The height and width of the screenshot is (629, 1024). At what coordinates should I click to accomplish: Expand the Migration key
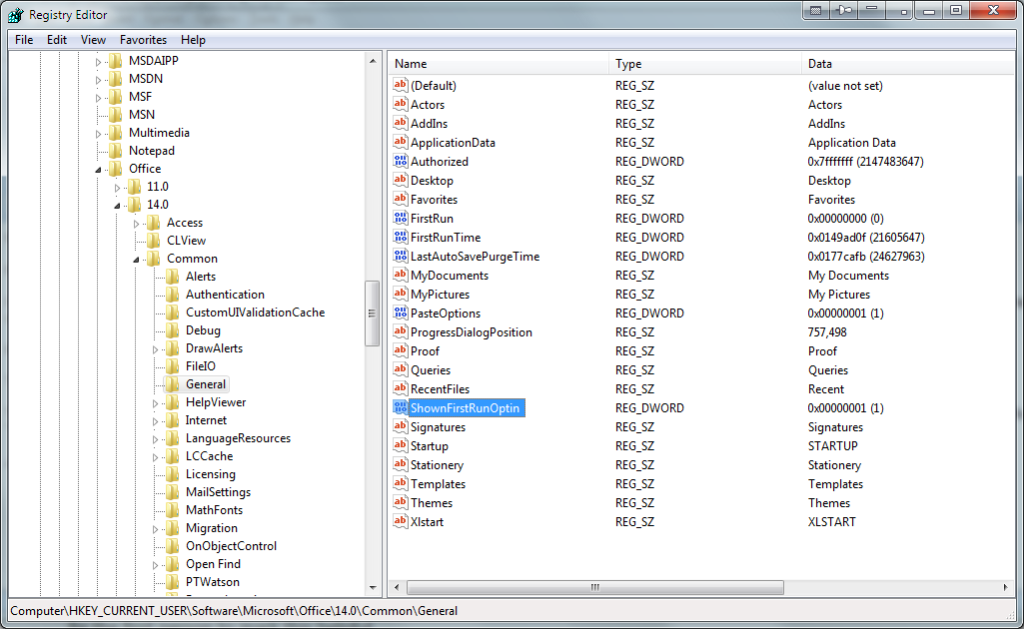coord(153,527)
